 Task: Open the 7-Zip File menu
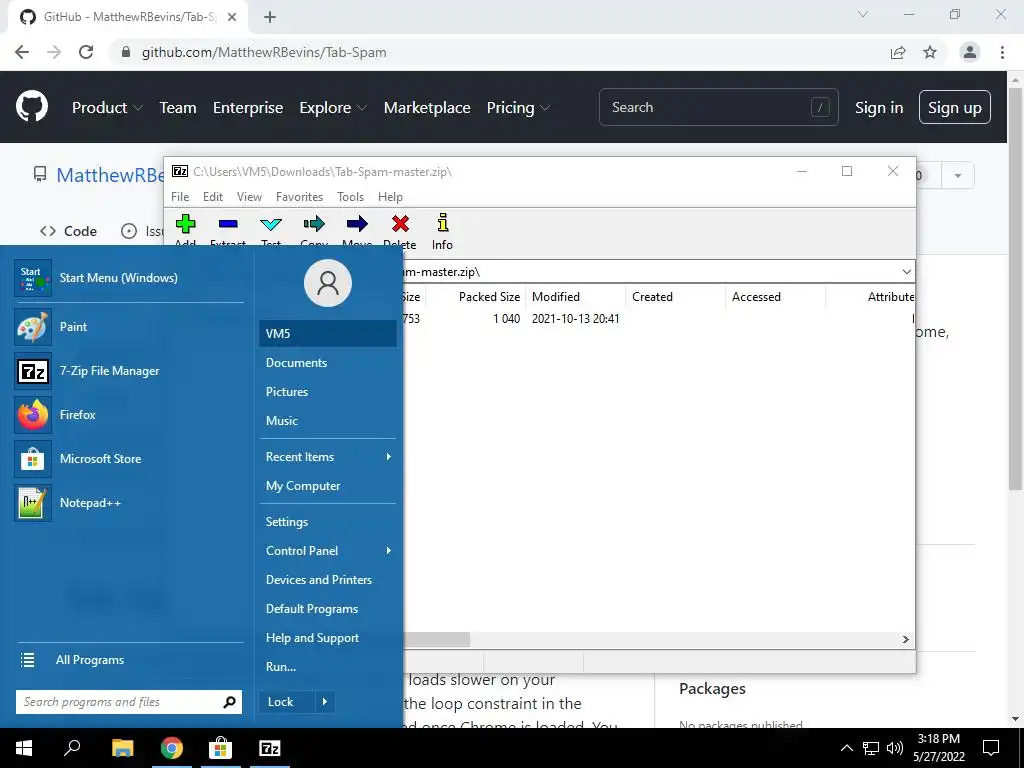(x=180, y=197)
